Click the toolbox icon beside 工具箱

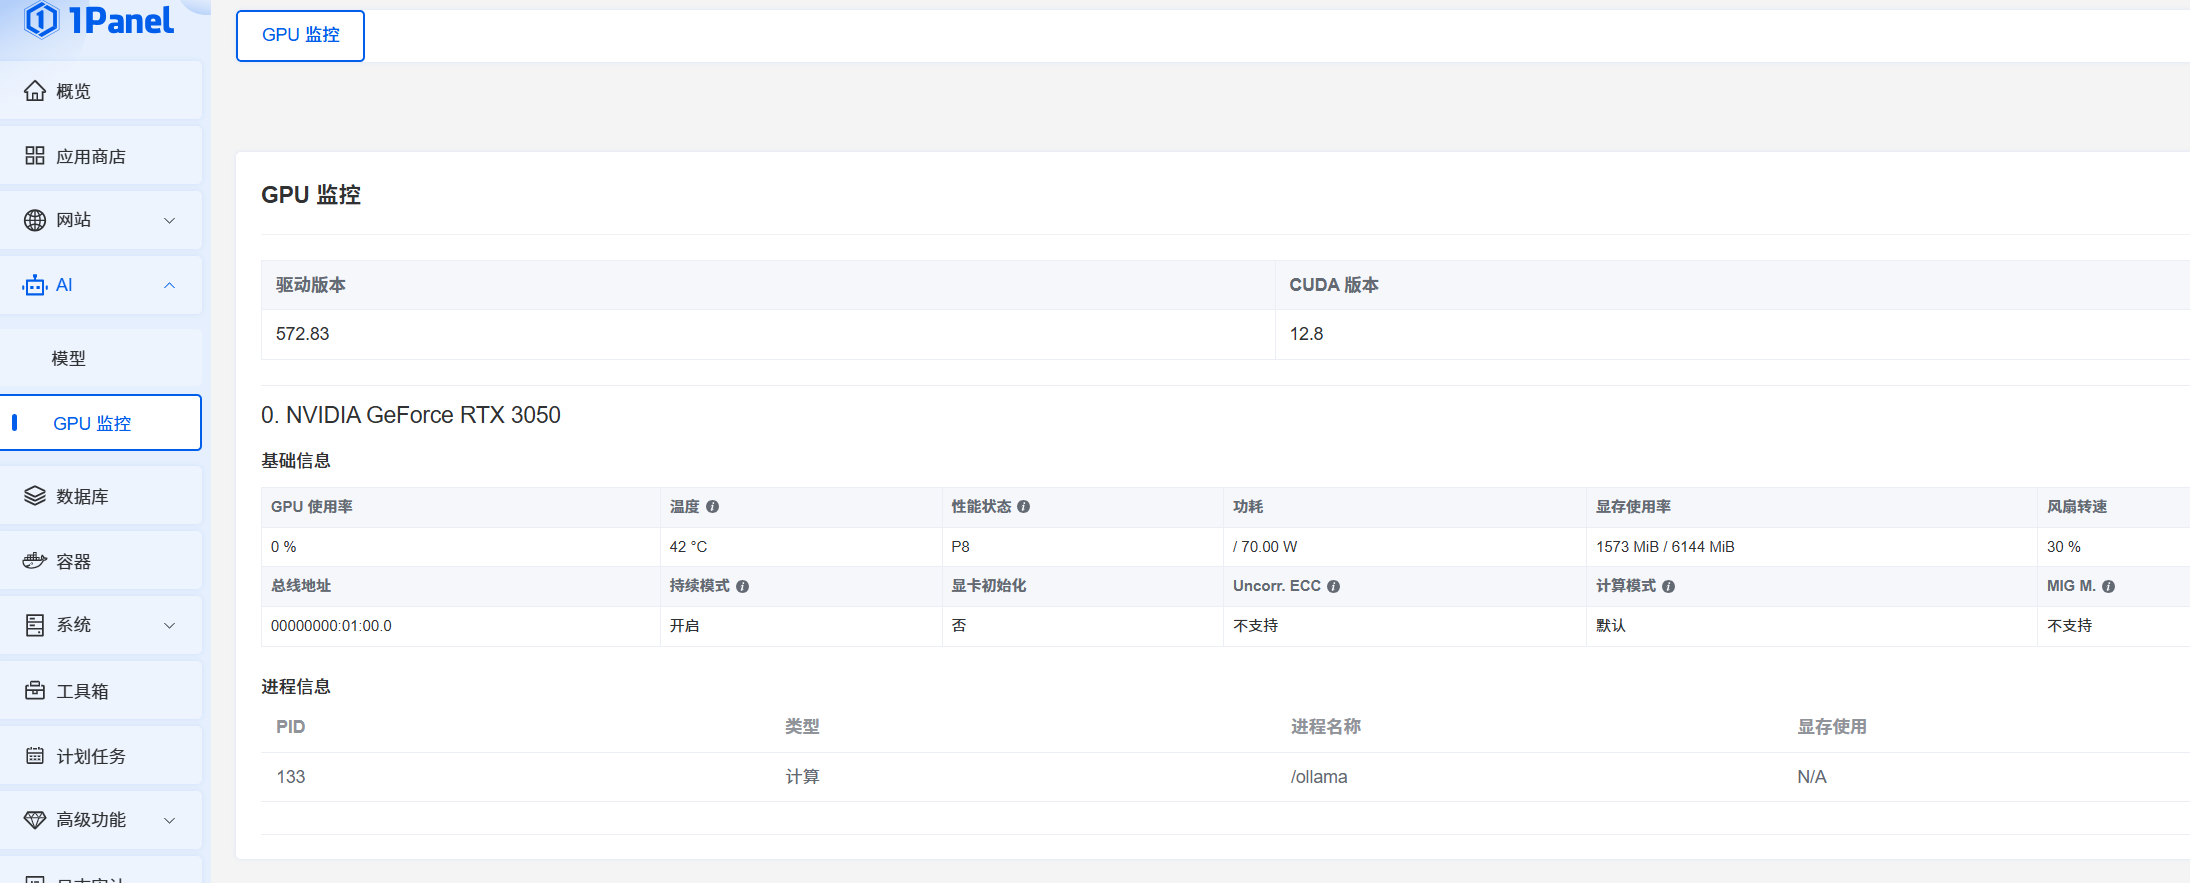[x=35, y=691]
